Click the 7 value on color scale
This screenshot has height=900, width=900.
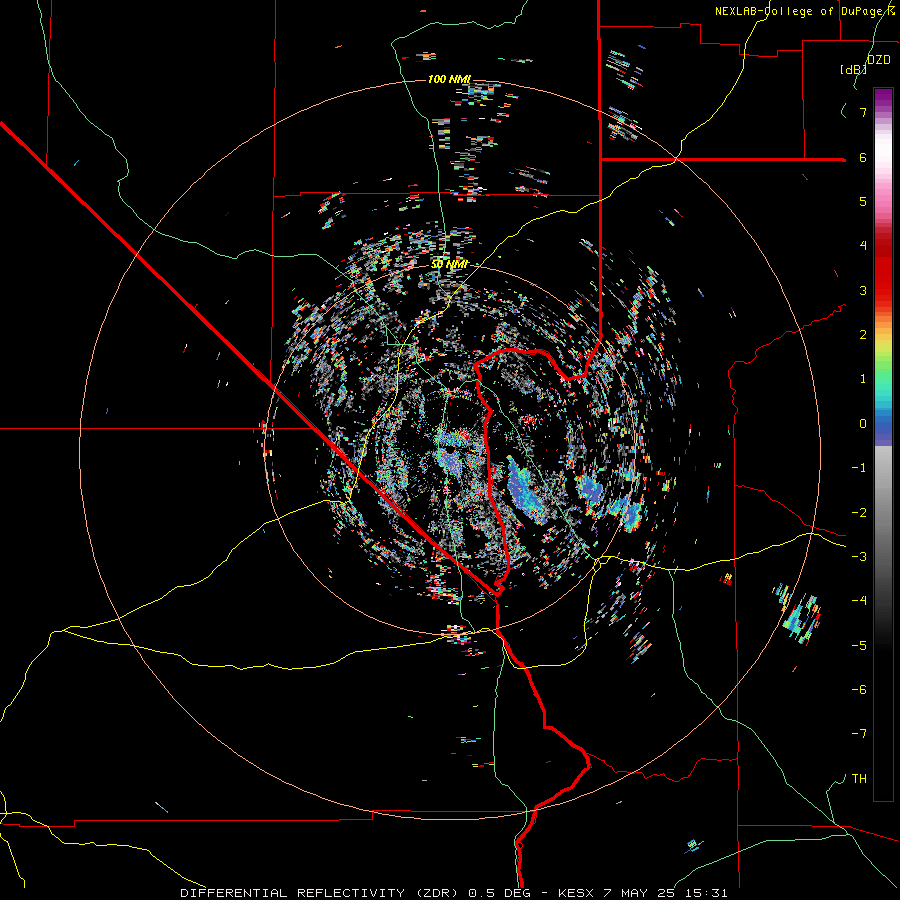tap(863, 112)
